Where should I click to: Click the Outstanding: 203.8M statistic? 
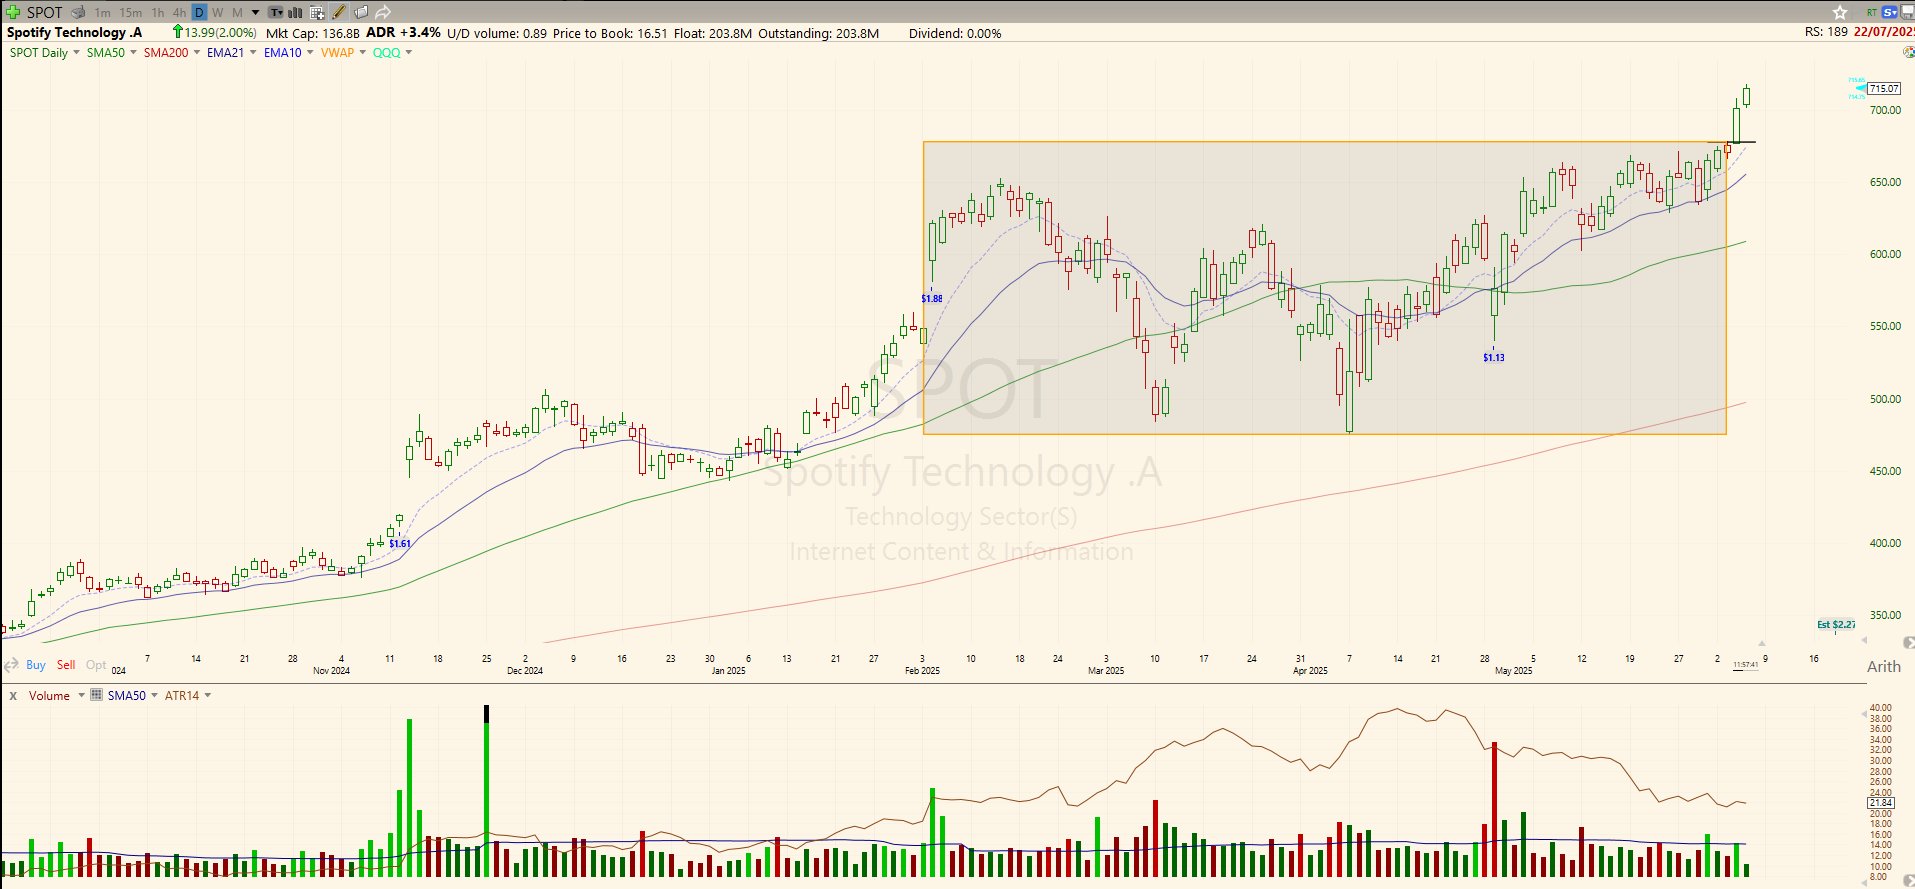click(819, 33)
